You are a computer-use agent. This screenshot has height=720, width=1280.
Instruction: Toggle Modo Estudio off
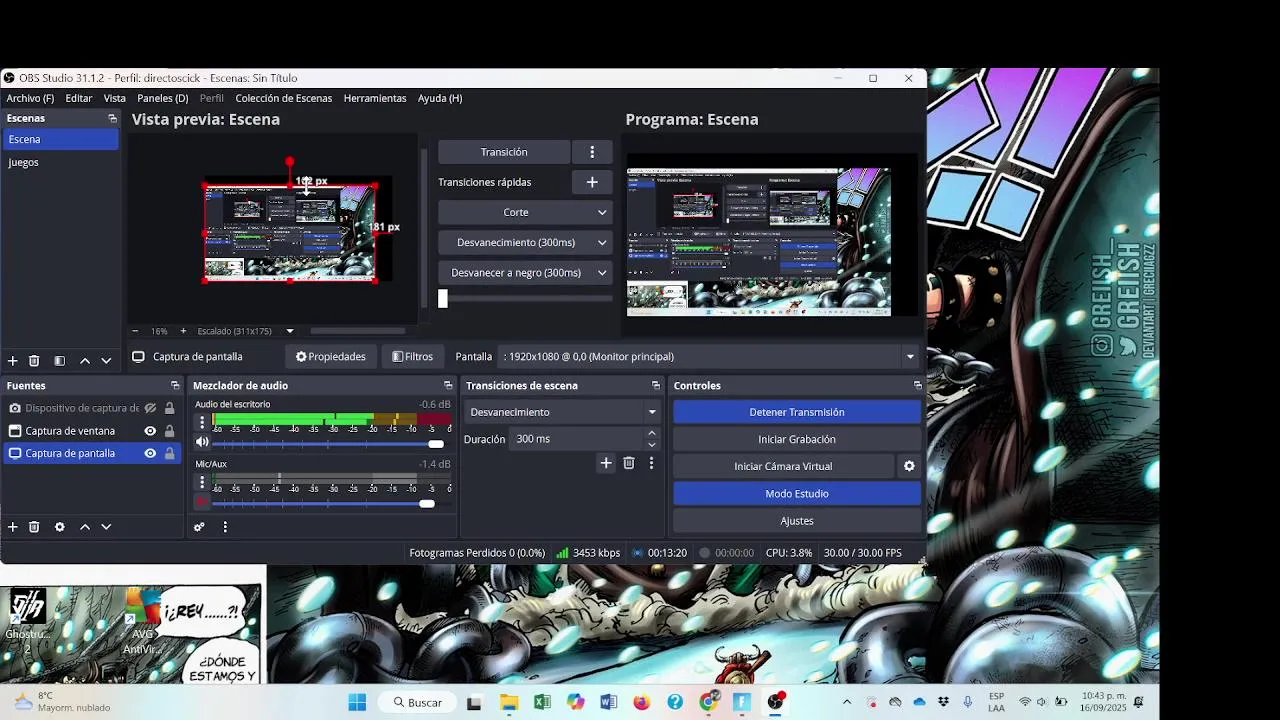(x=797, y=493)
